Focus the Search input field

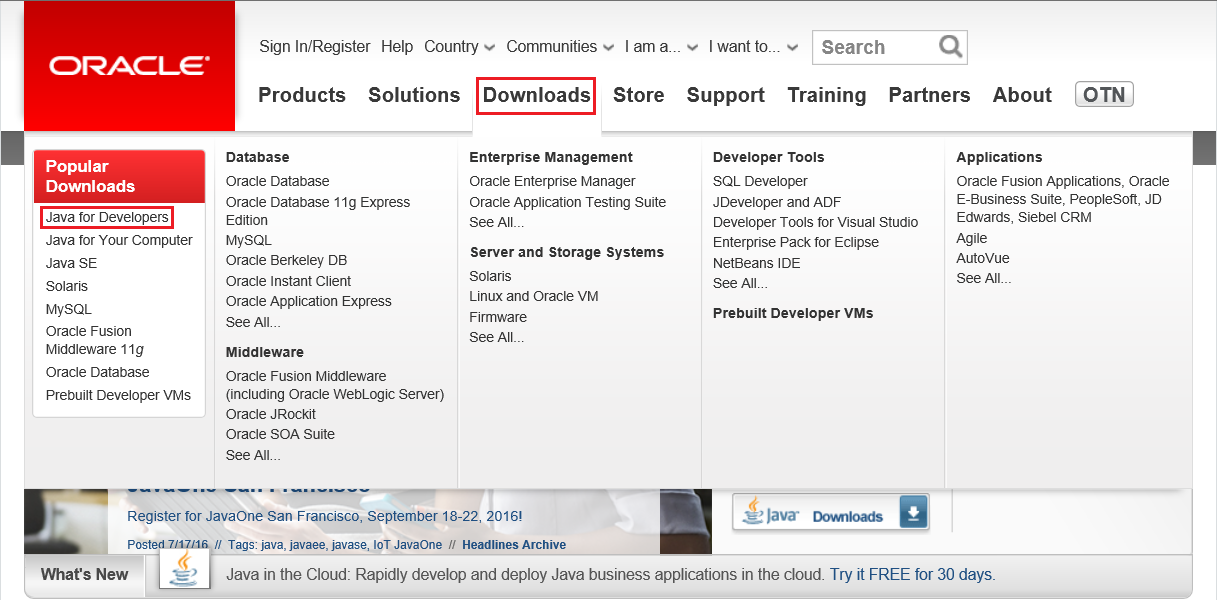pyautogui.click(x=877, y=47)
